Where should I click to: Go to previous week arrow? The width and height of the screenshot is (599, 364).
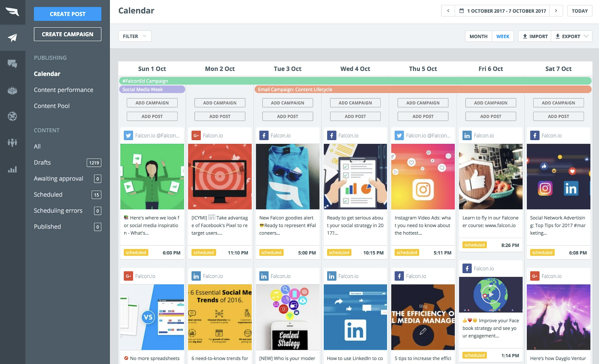point(448,11)
